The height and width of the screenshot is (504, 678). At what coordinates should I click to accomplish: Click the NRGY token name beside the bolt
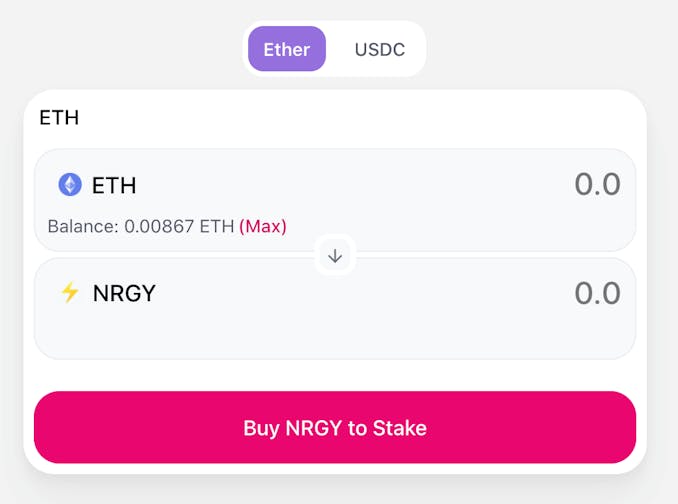[124, 293]
